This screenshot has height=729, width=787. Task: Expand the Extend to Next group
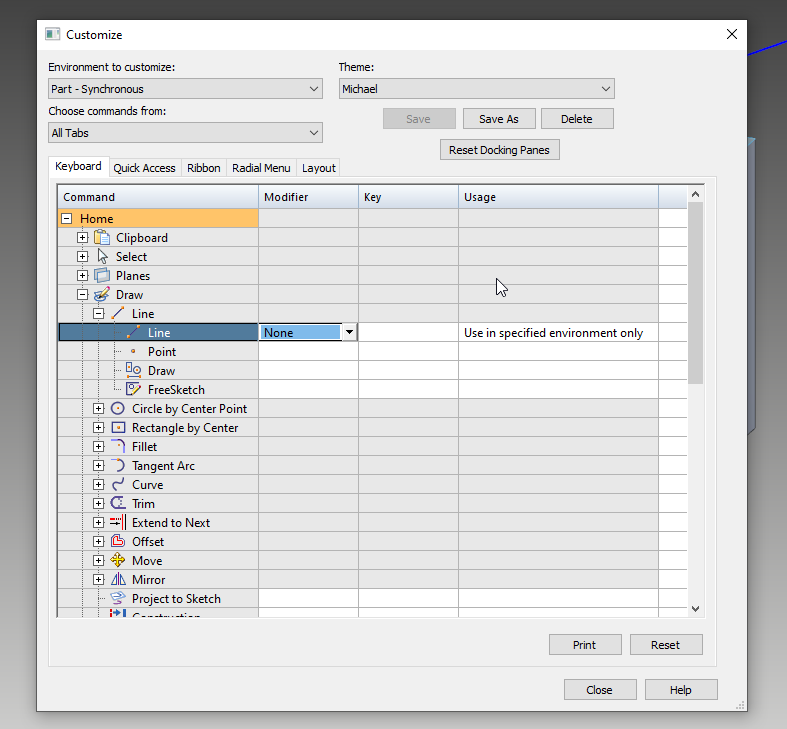click(99, 522)
